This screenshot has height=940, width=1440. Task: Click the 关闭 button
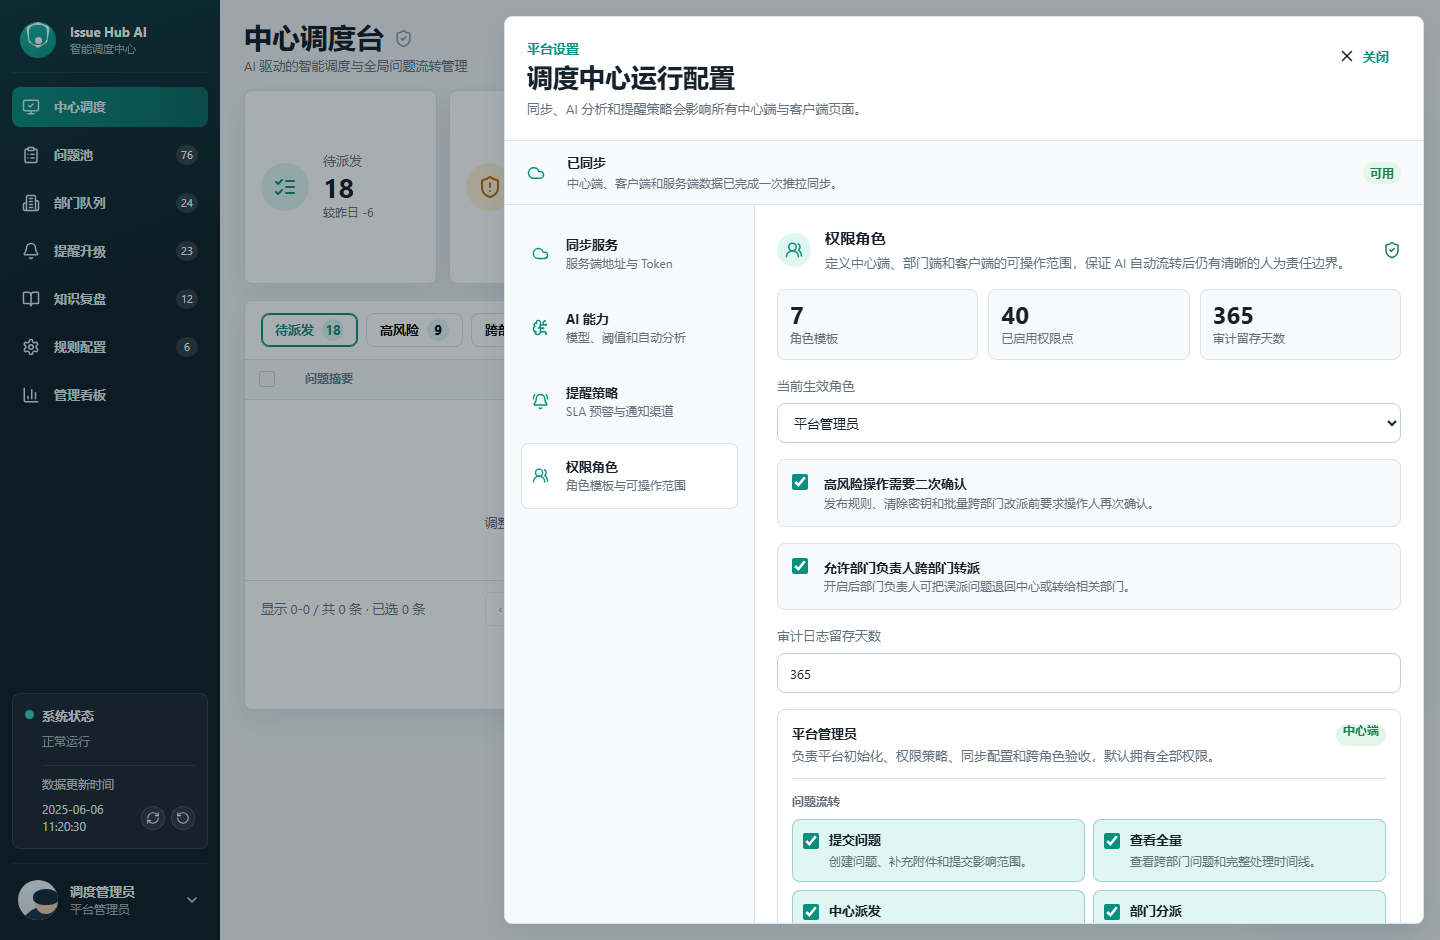pyautogui.click(x=1365, y=57)
